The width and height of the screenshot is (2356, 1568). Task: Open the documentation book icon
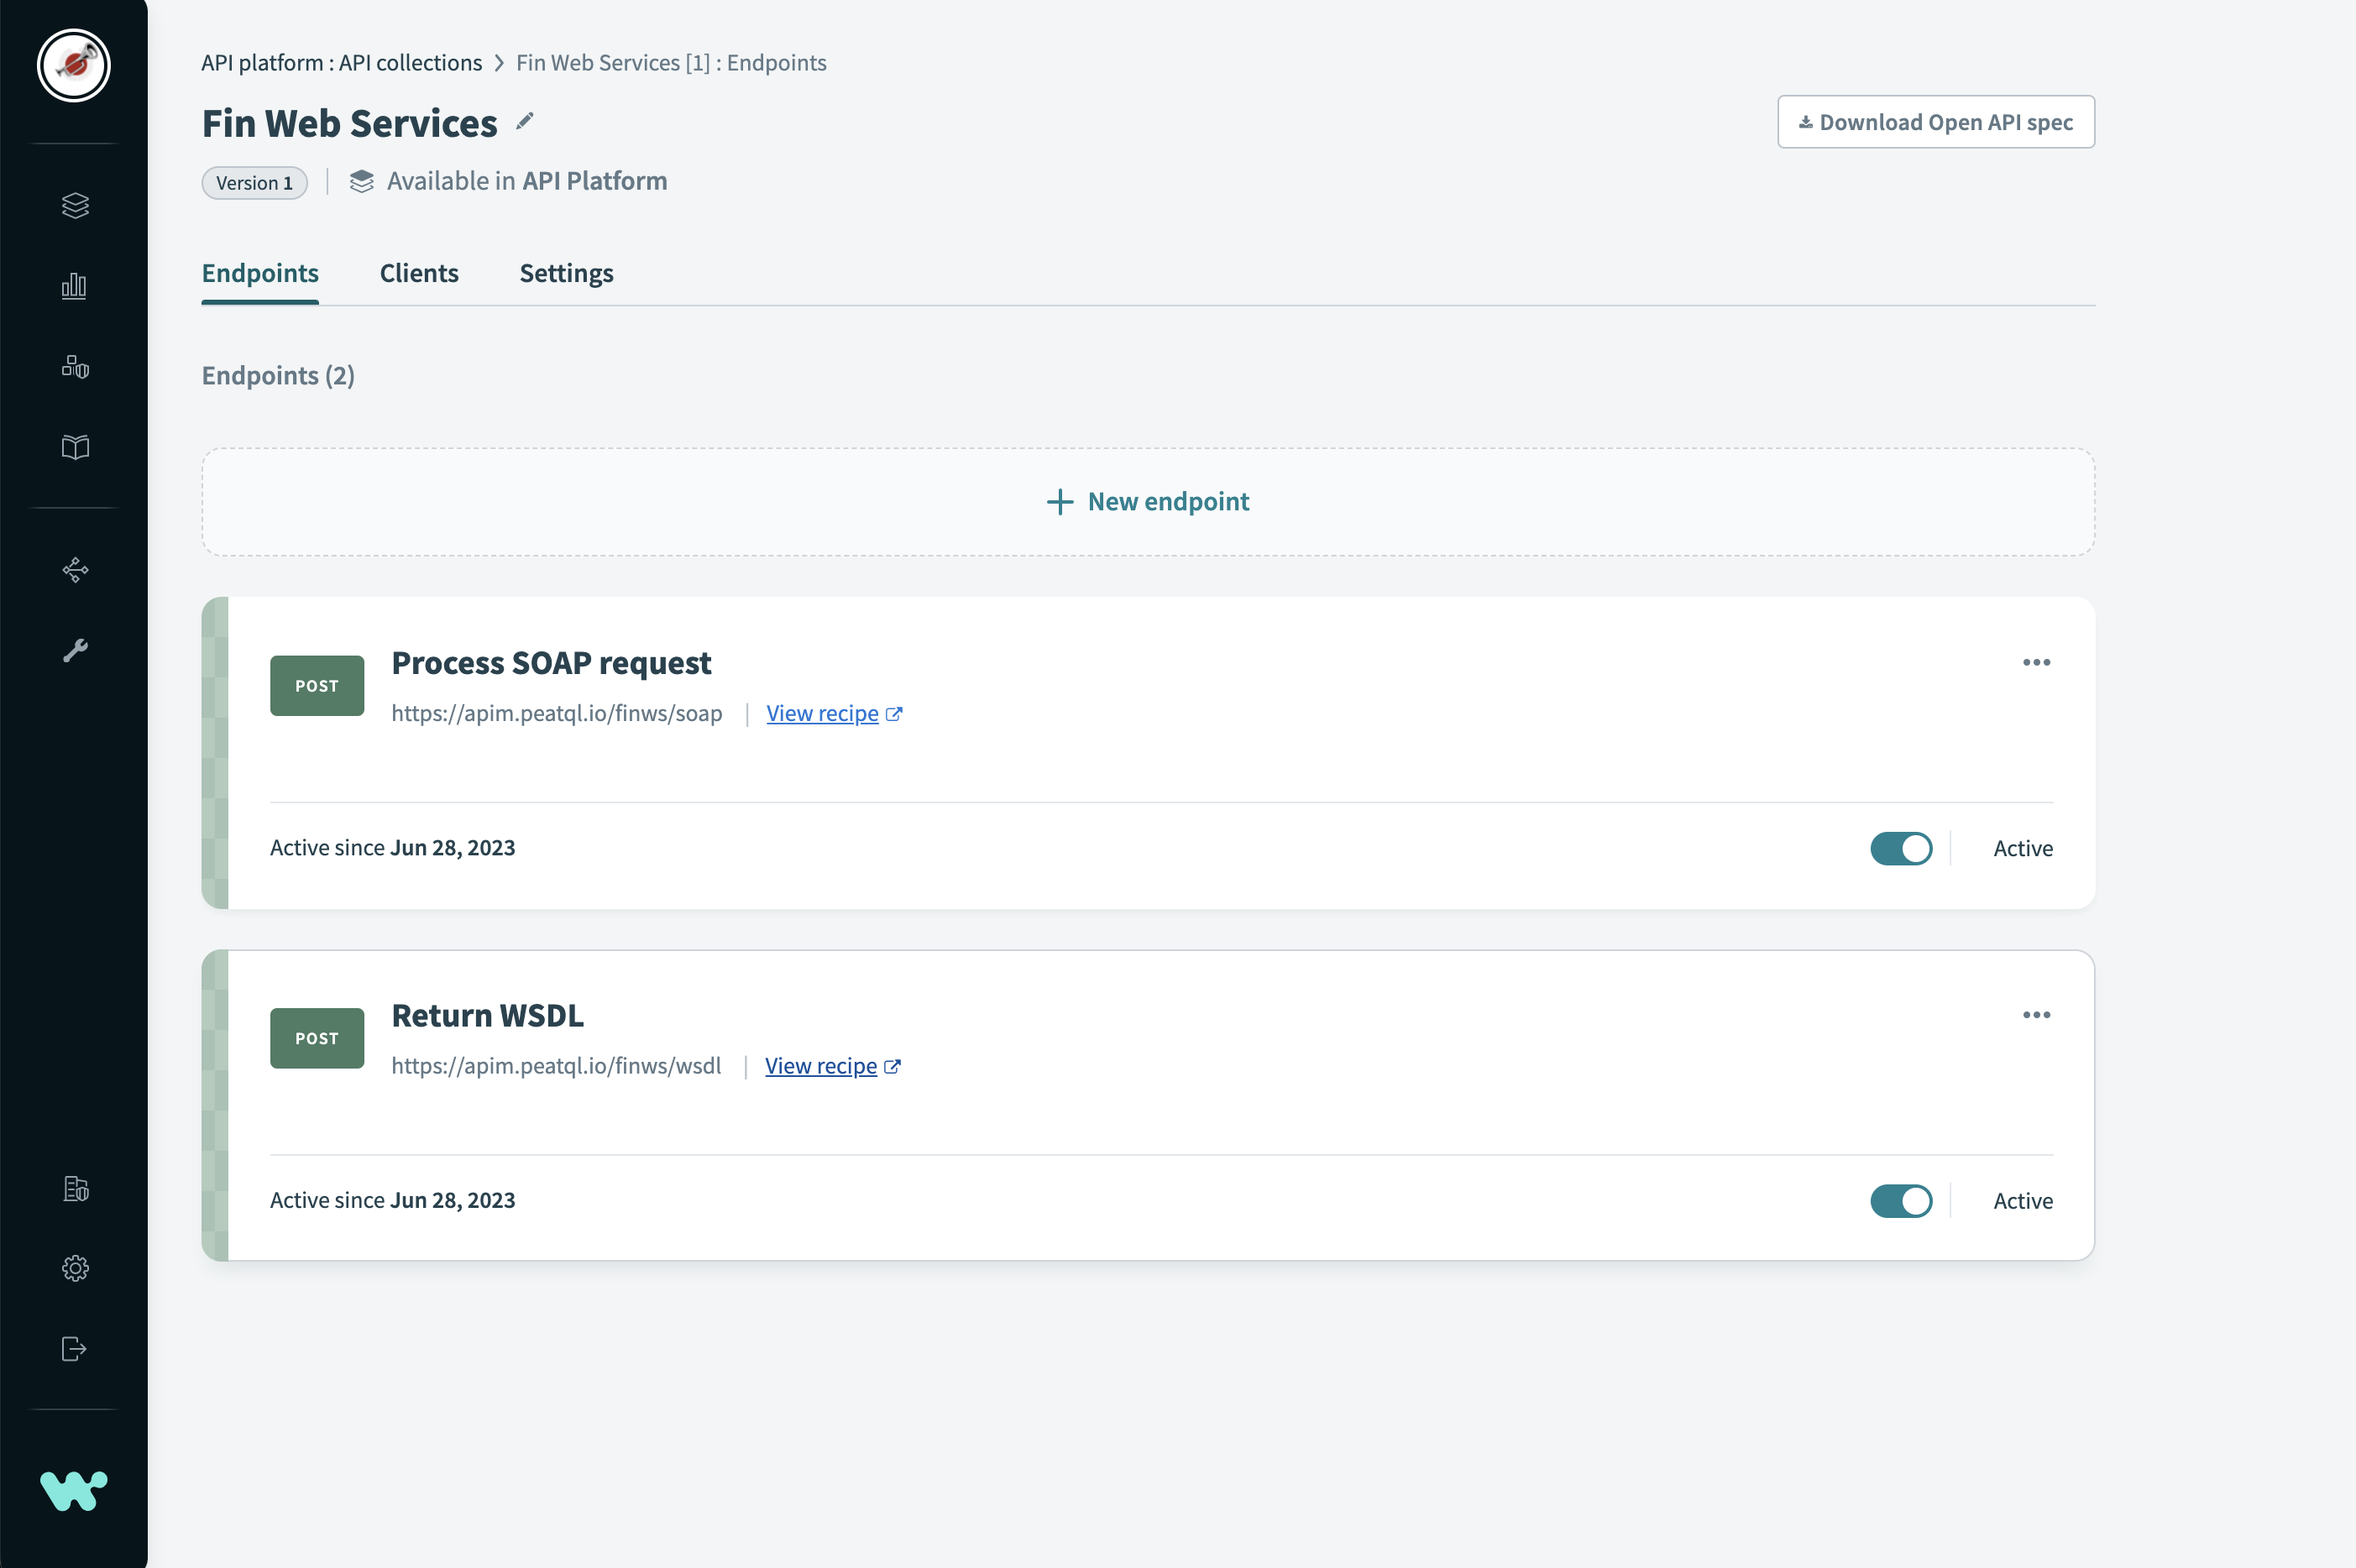tap(75, 447)
